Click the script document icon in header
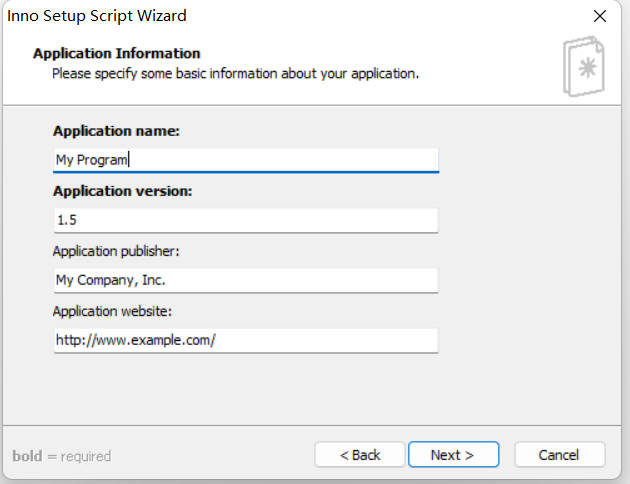 (x=584, y=66)
